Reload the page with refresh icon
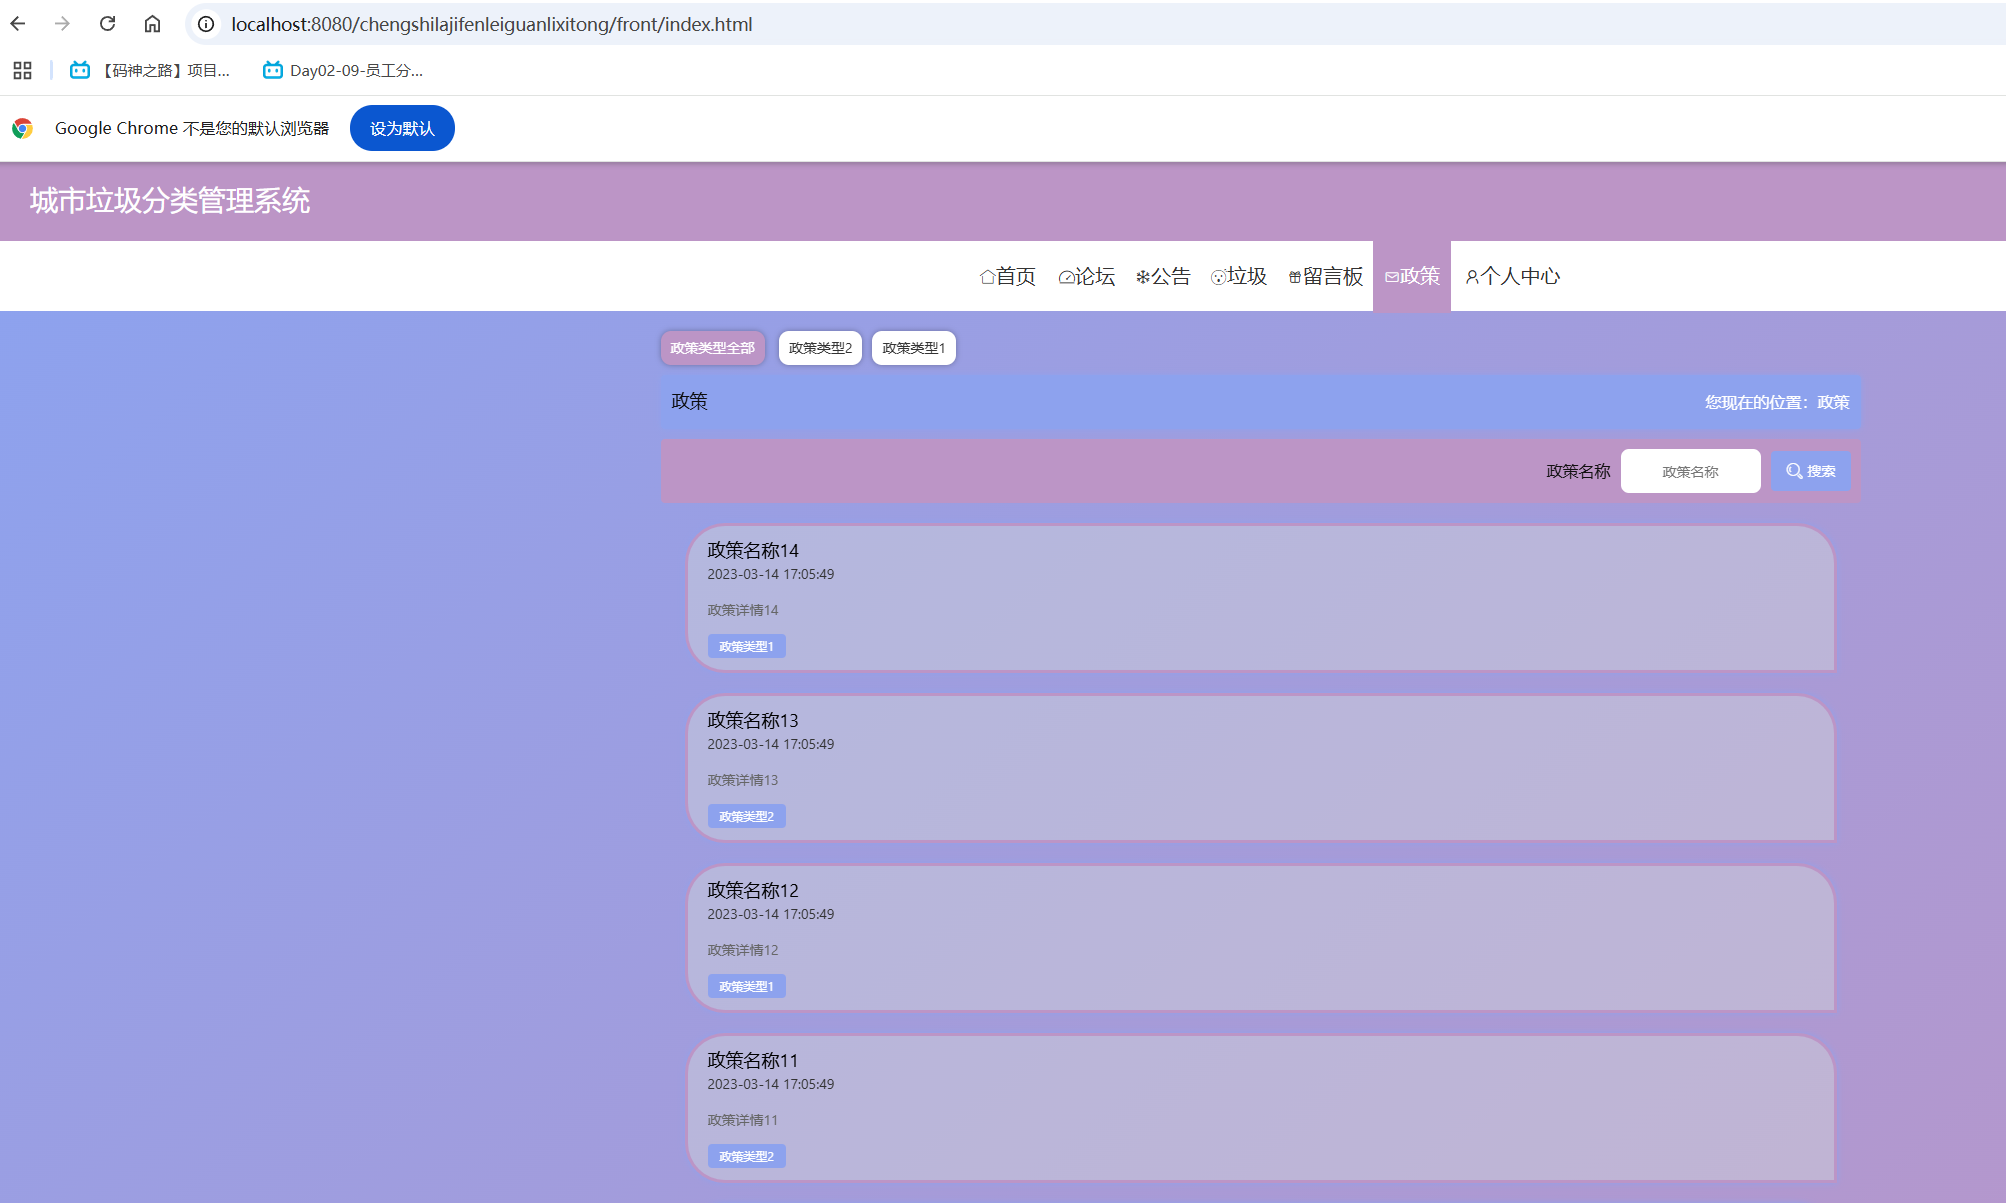 108,24
